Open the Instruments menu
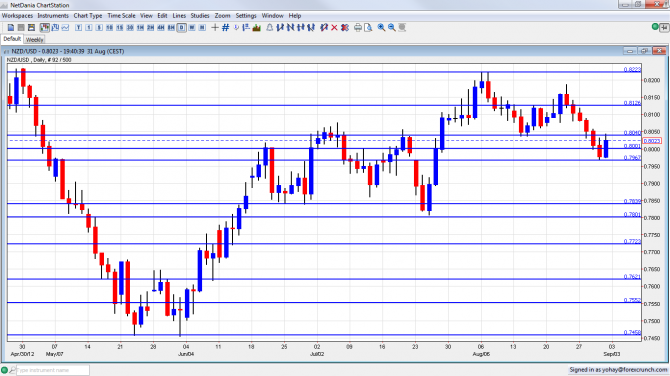The width and height of the screenshot is (670, 376). (53, 15)
